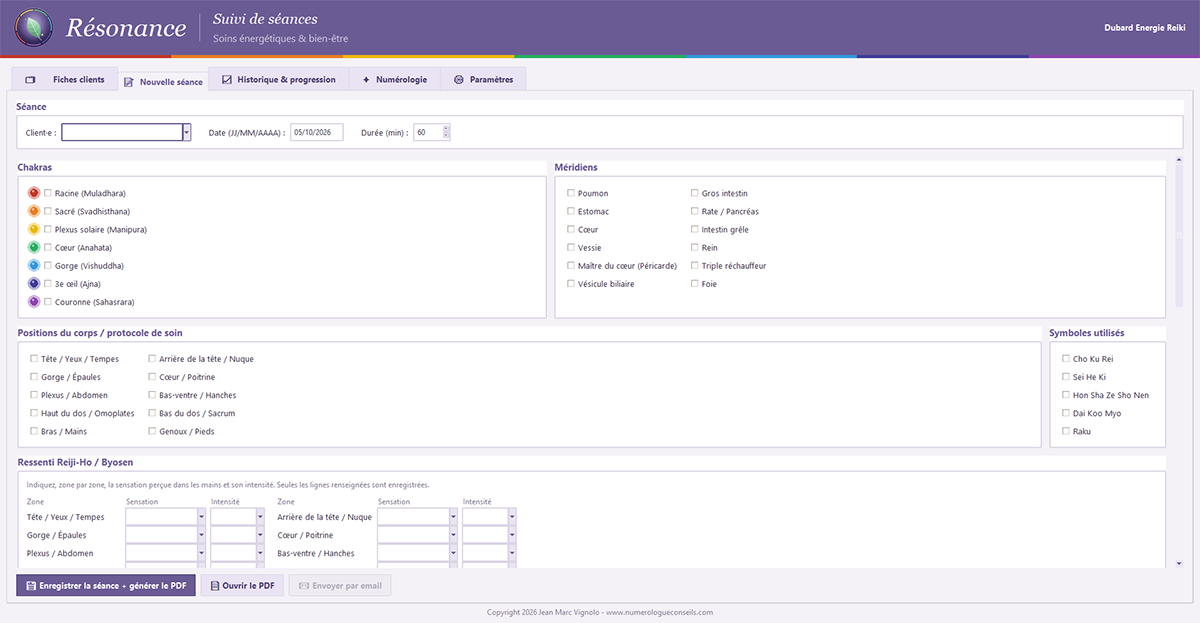This screenshot has height=623, width=1200.
Task: Open the Historique & progression tab
Action: click(x=279, y=80)
